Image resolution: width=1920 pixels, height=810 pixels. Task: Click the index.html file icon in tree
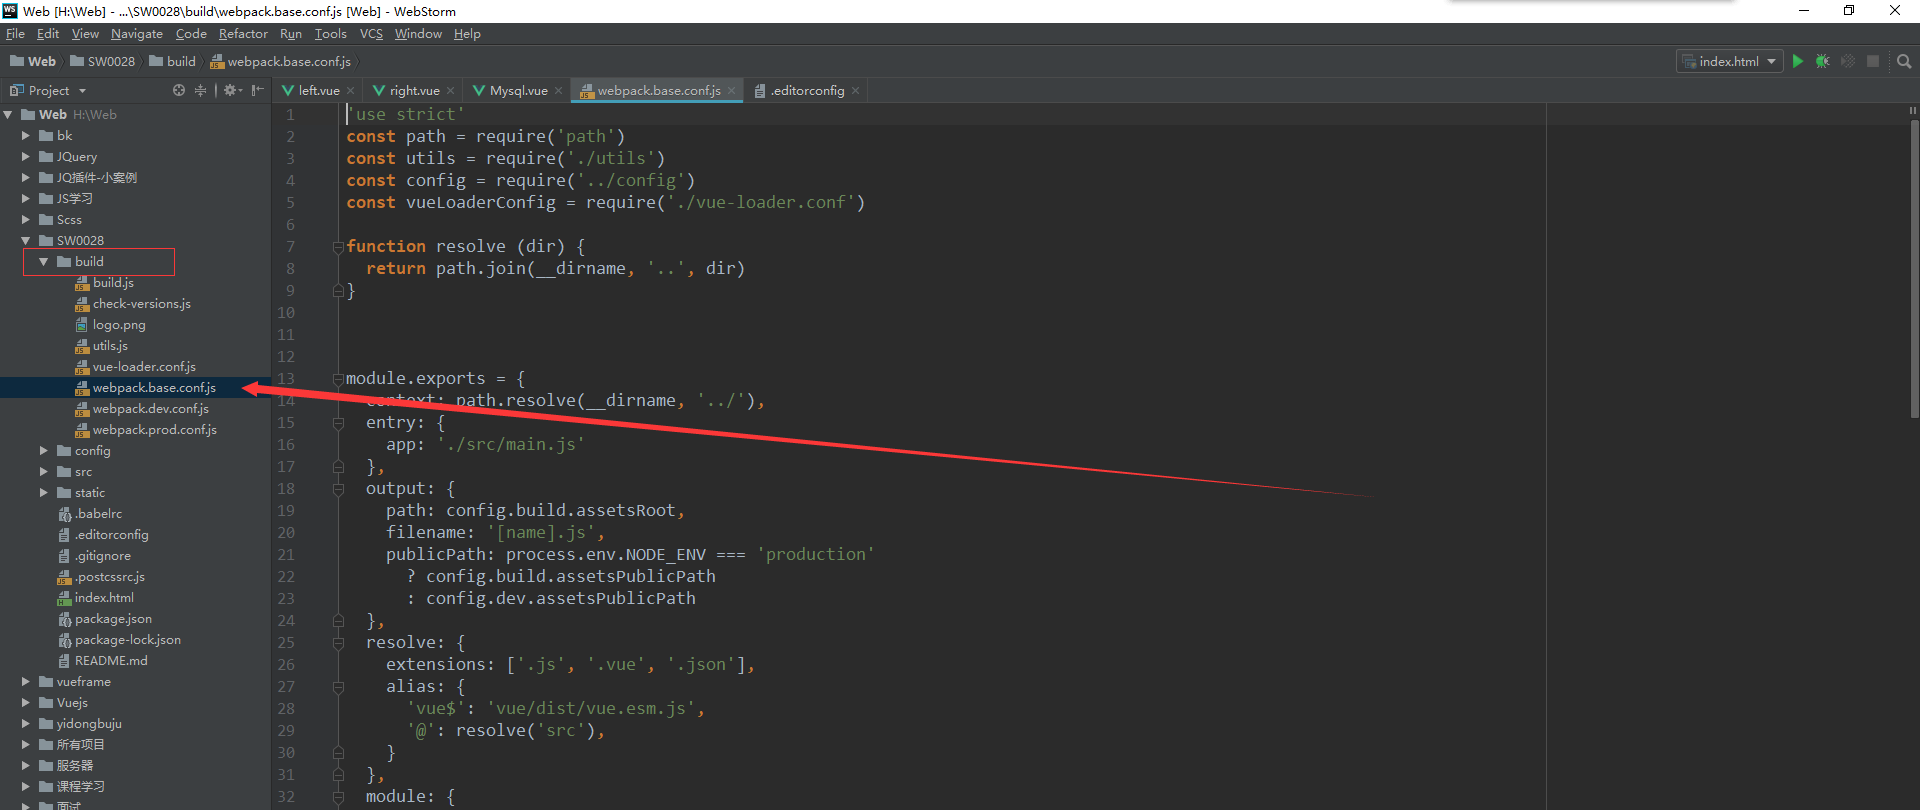coord(65,598)
